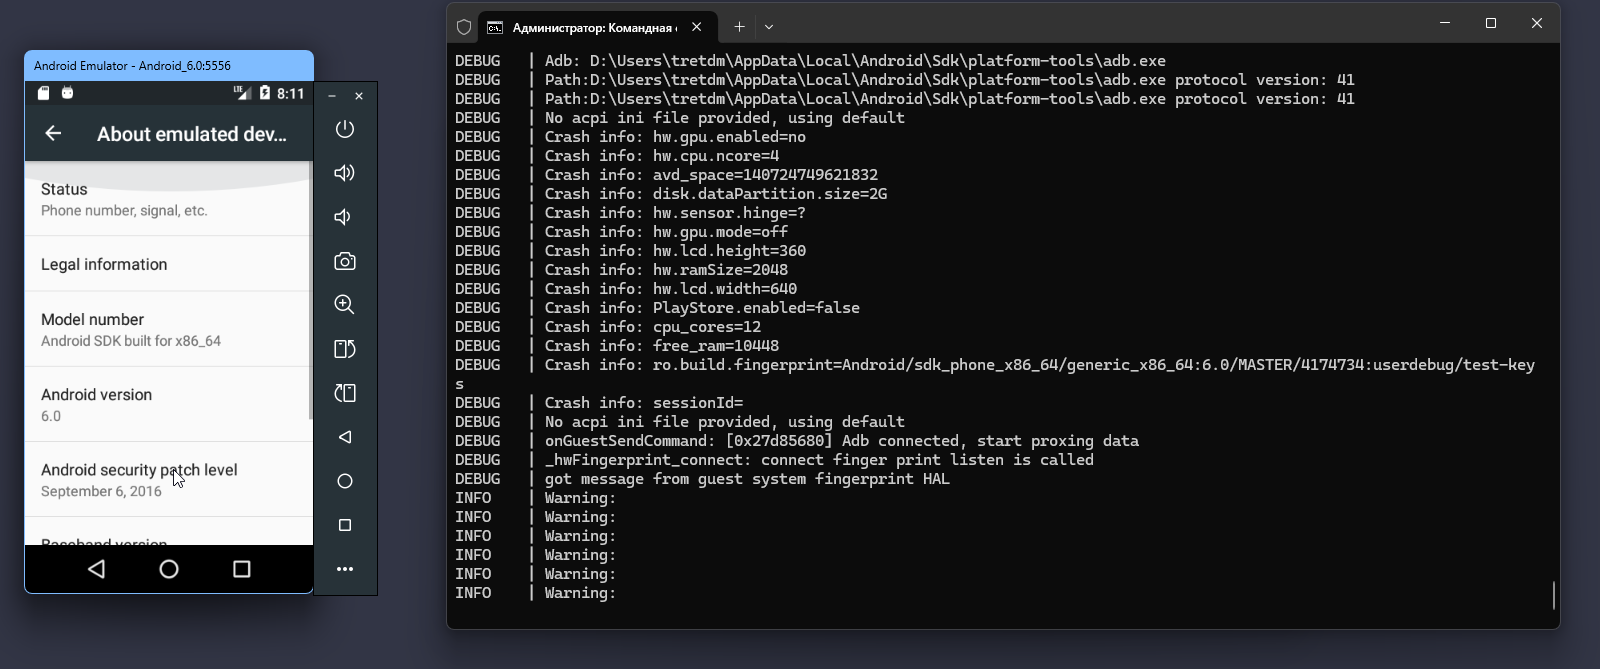
Task: Click the triangle Back icon in emulator sidebar
Action: [344, 437]
